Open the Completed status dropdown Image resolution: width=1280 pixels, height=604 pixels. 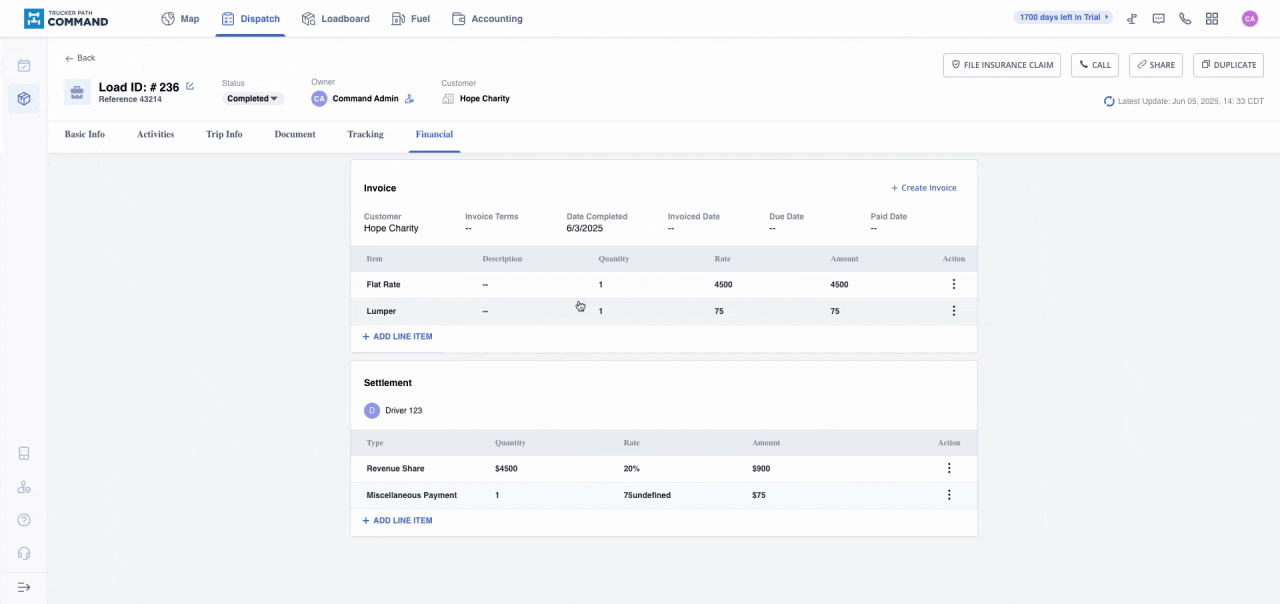click(253, 99)
